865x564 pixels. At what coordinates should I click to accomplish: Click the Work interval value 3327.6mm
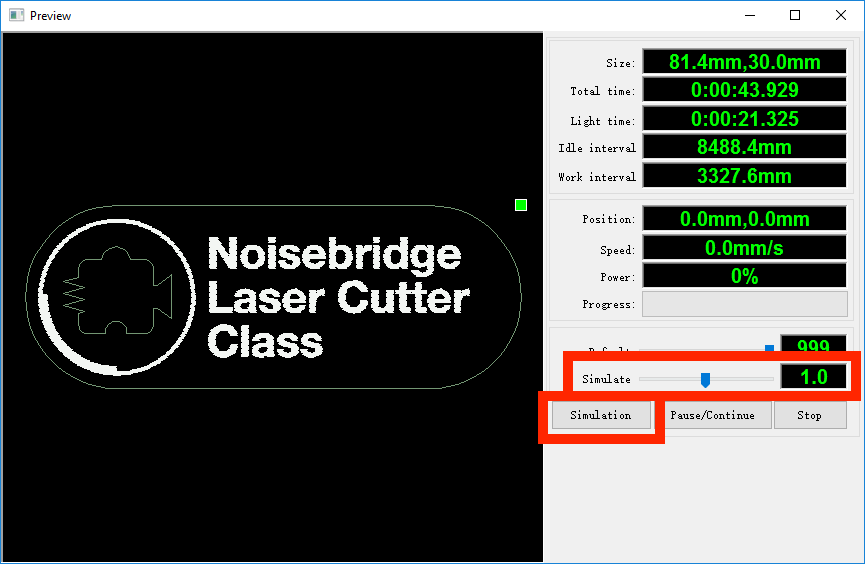point(744,176)
